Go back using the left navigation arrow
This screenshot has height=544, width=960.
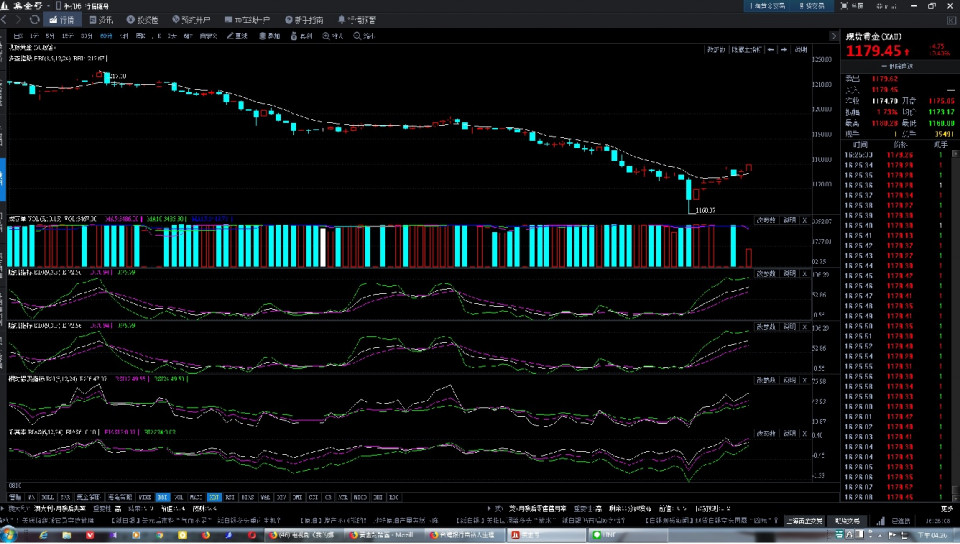coord(6,19)
